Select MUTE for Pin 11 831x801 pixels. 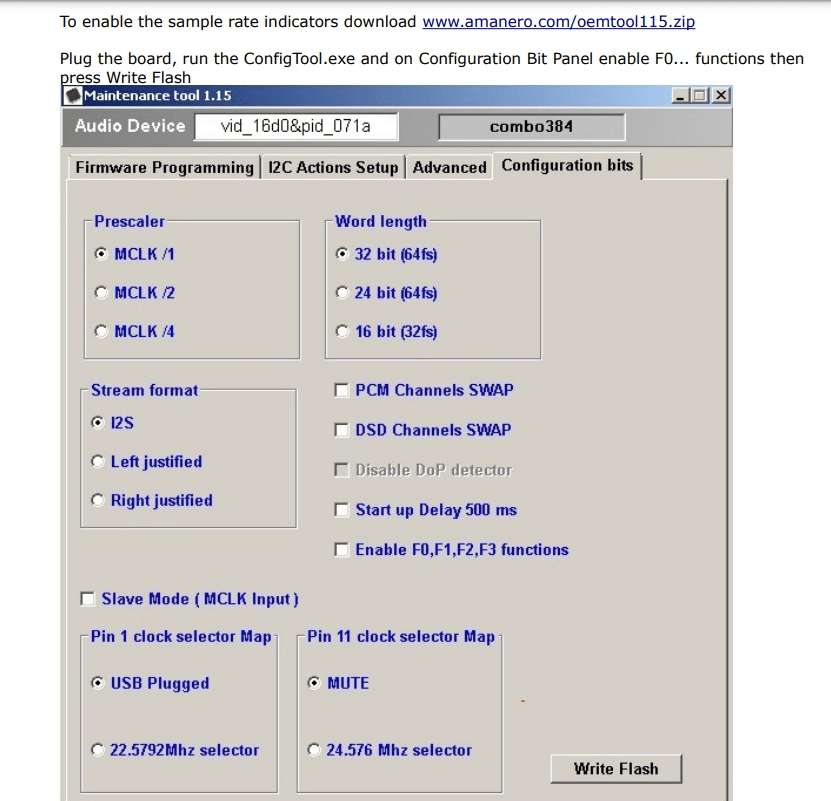tap(338, 683)
